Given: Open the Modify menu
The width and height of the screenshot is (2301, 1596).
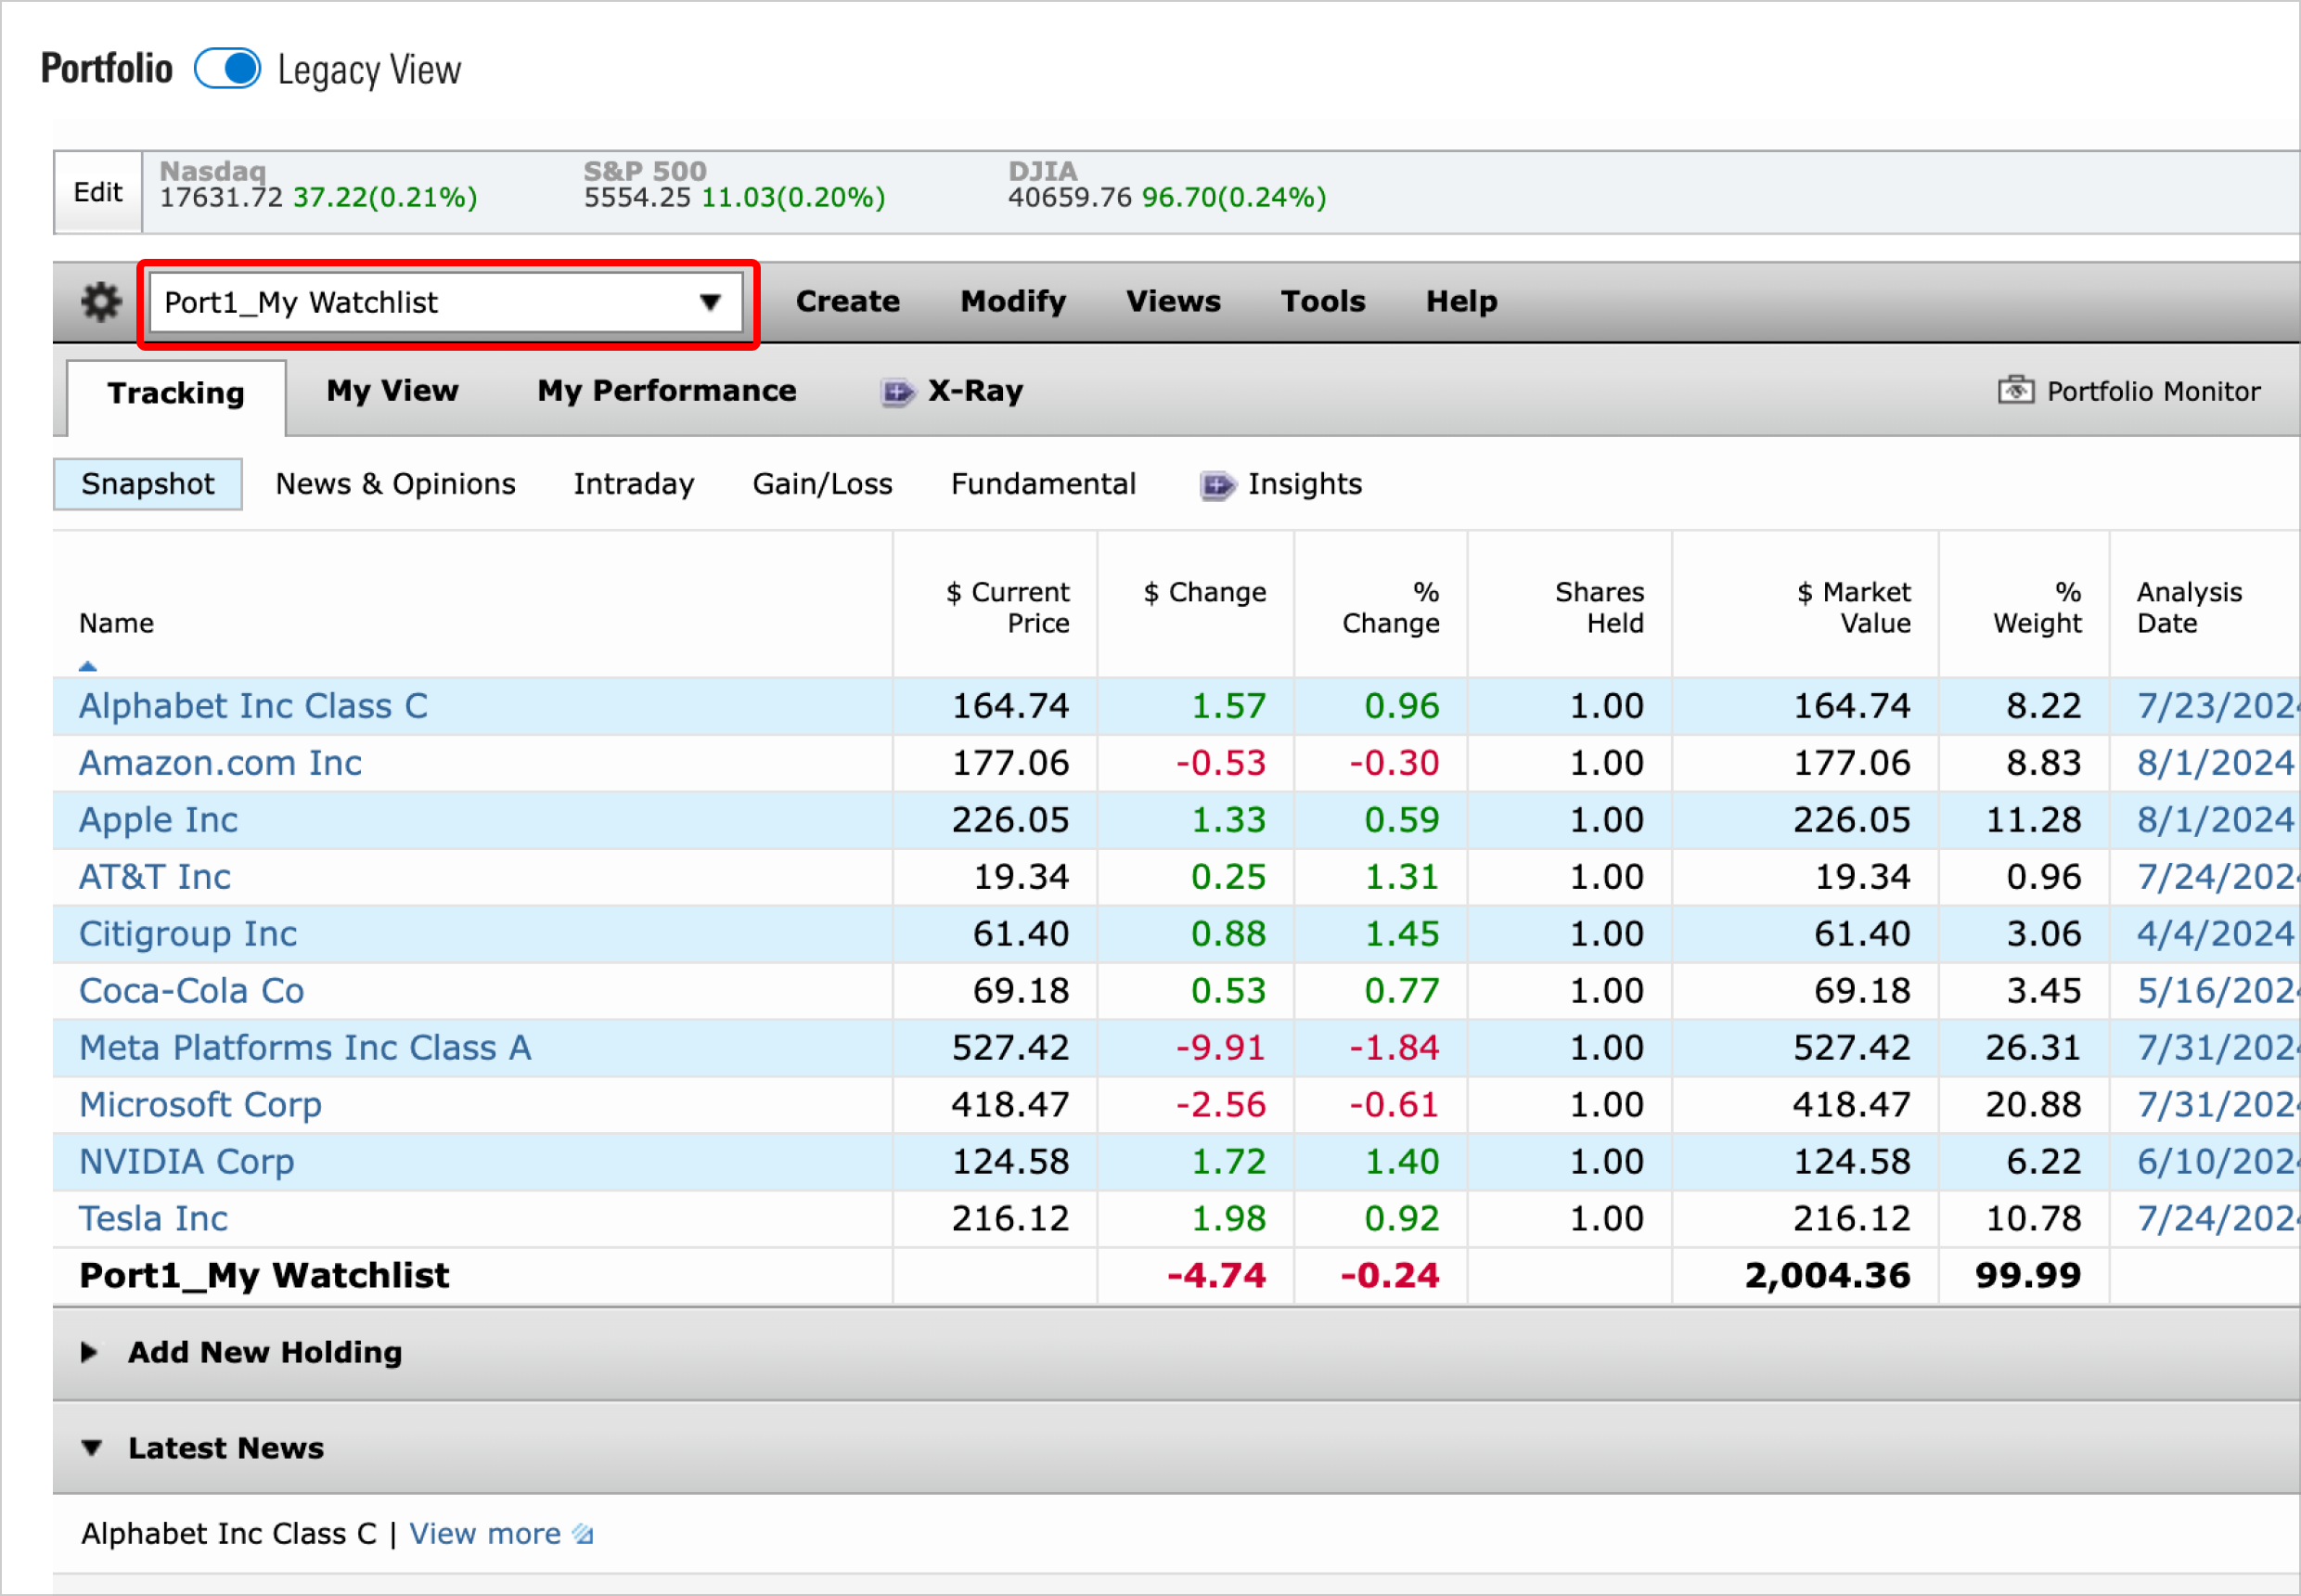Looking at the screenshot, I should pos(1013,302).
